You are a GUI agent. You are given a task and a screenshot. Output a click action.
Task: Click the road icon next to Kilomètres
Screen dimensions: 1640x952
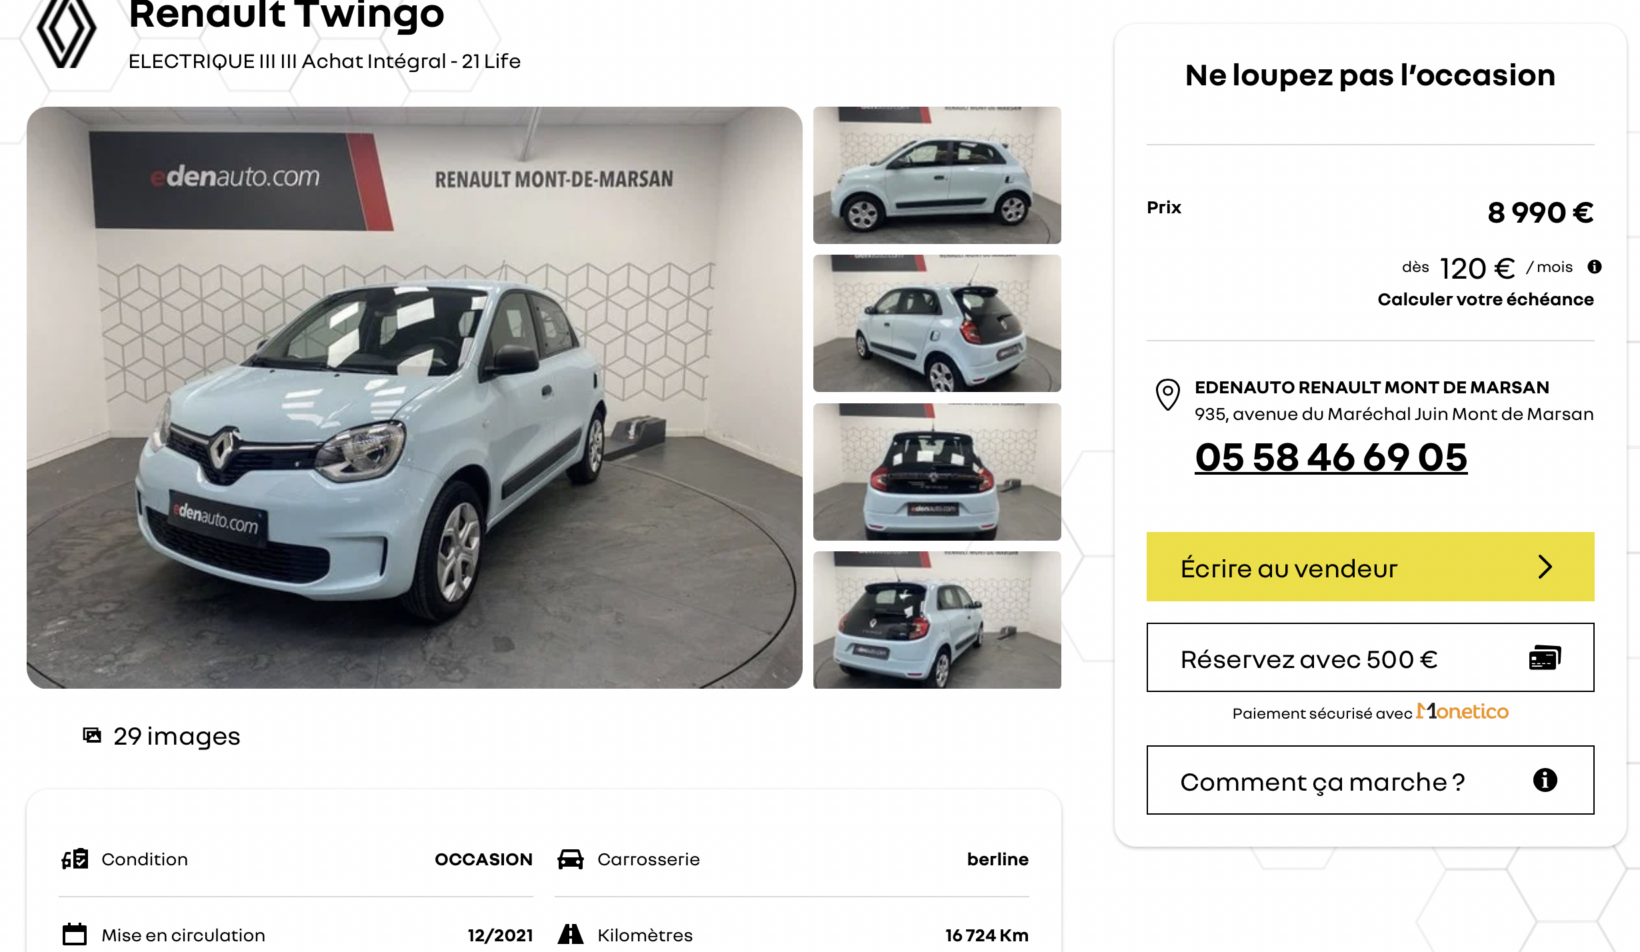(x=570, y=934)
